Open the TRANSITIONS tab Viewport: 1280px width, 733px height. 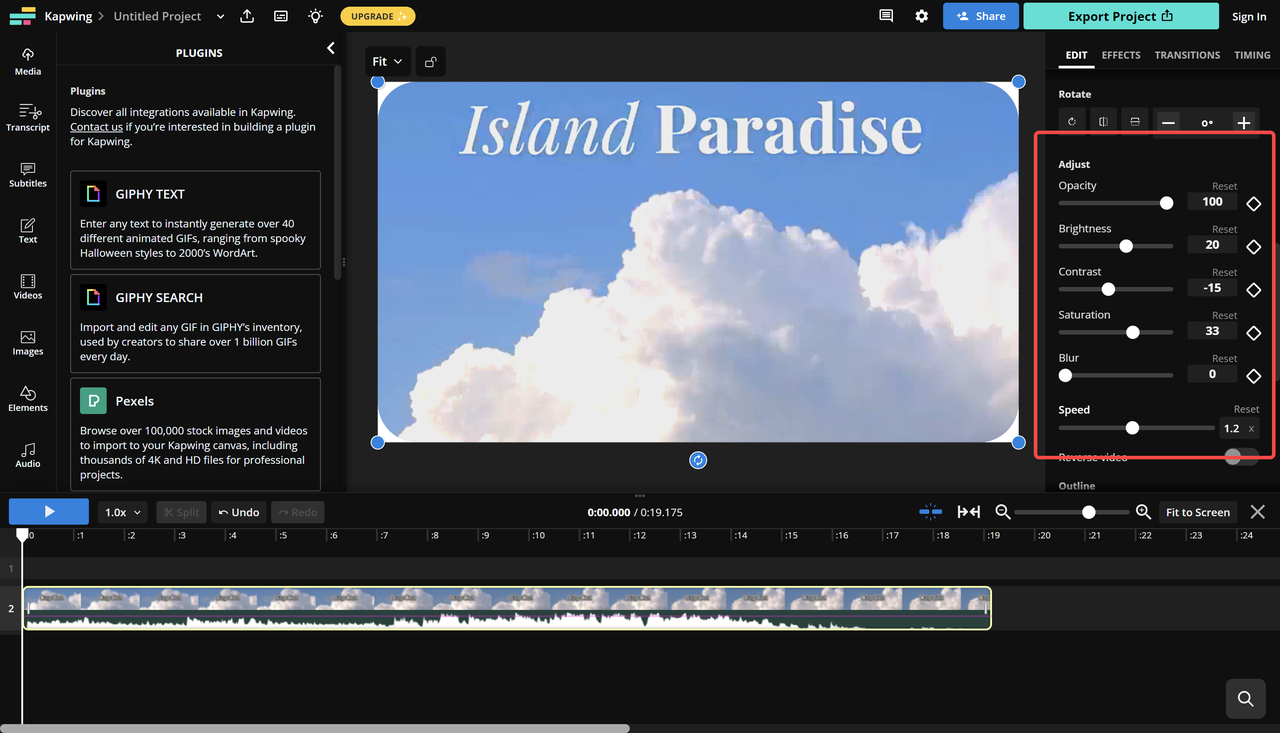tap(1187, 55)
